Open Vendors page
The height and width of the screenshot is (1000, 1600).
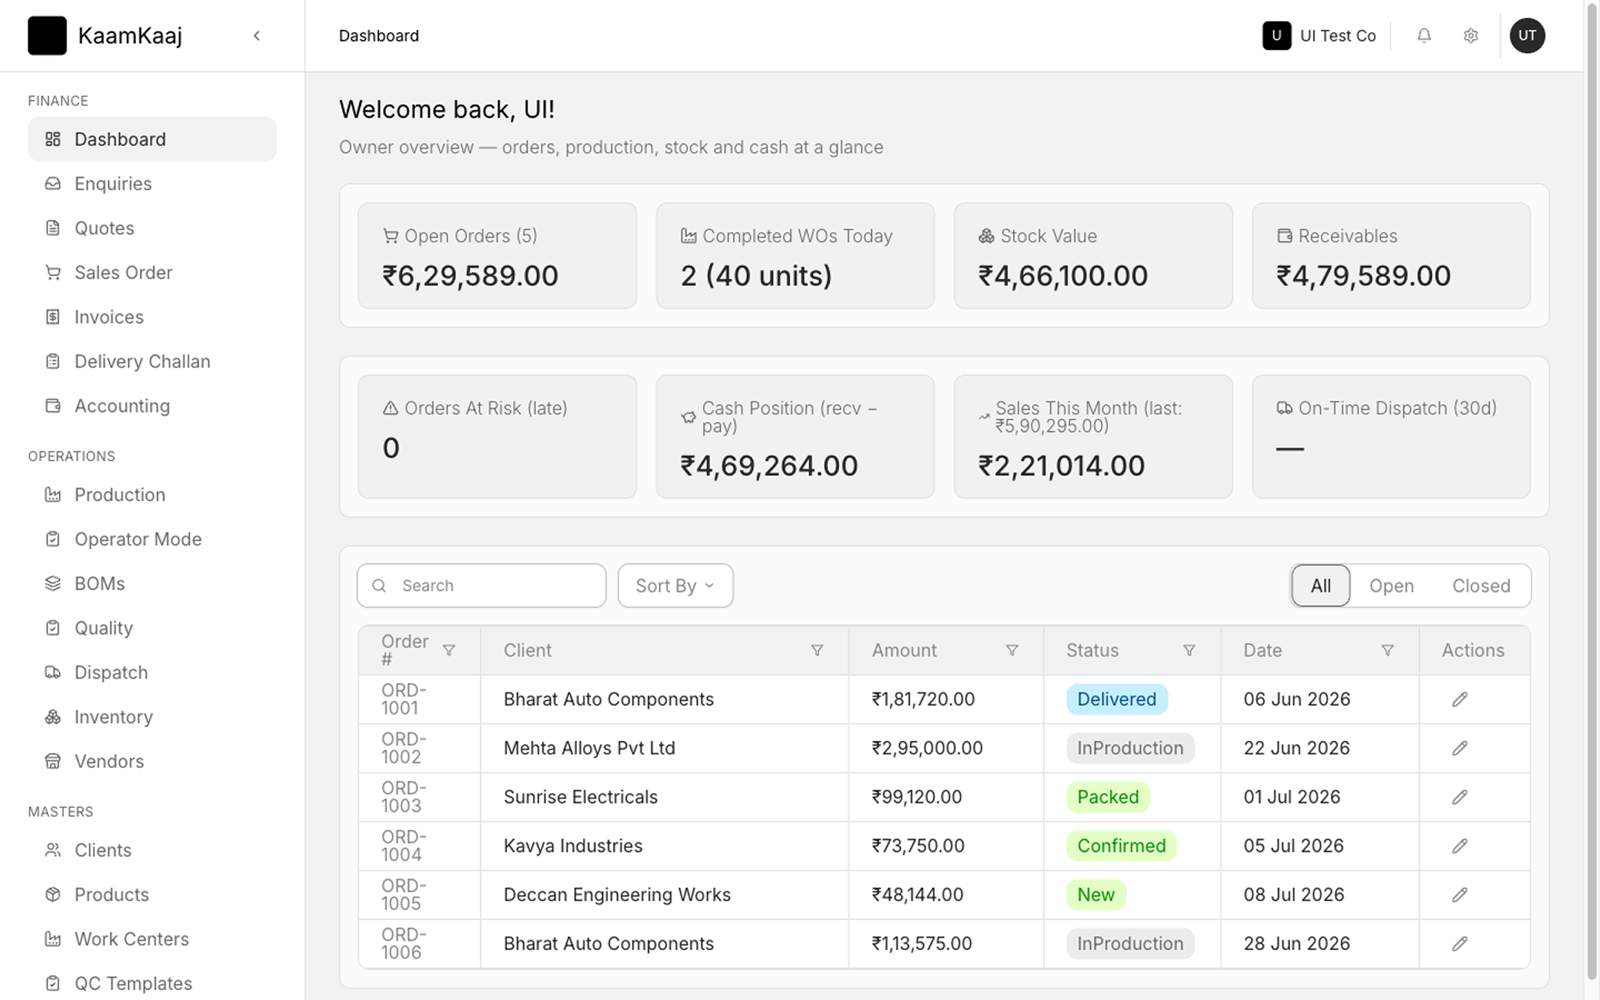152,762
